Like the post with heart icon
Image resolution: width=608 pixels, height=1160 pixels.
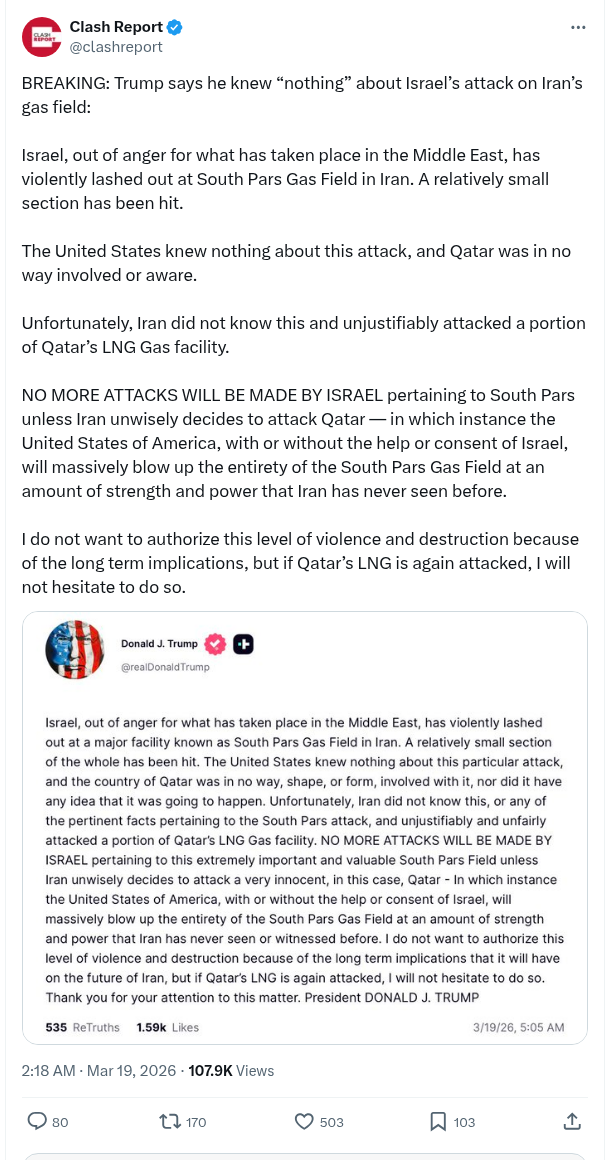(305, 1121)
